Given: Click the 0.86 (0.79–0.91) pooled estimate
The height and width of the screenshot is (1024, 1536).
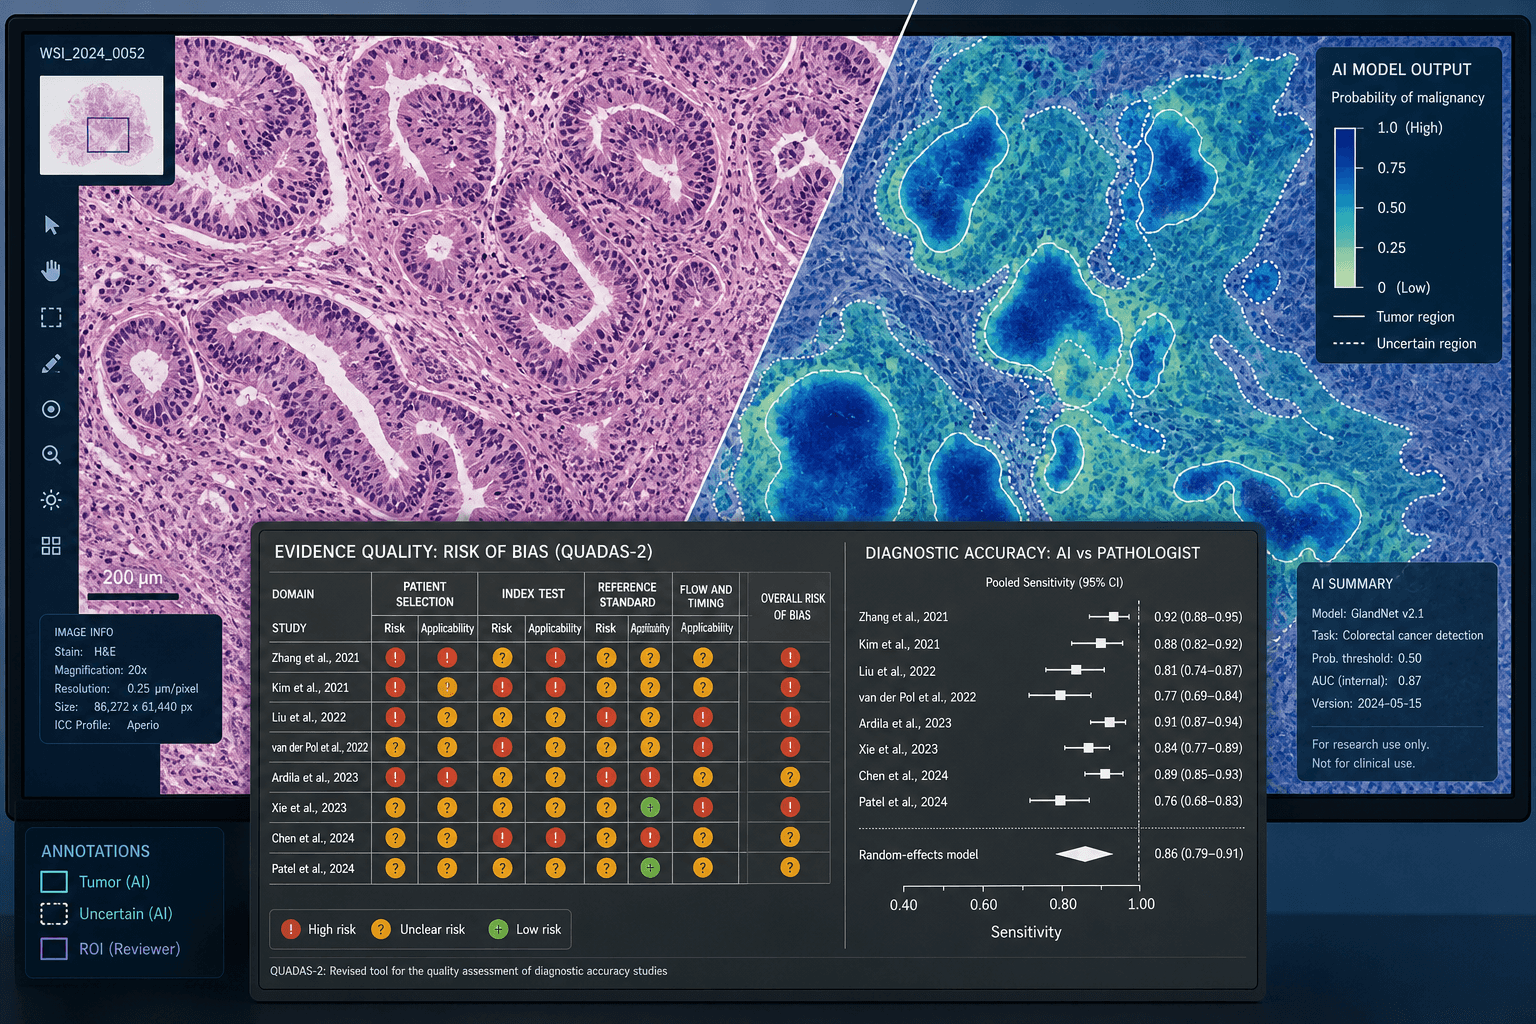Looking at the screenshot, I should pos(1198,854).
